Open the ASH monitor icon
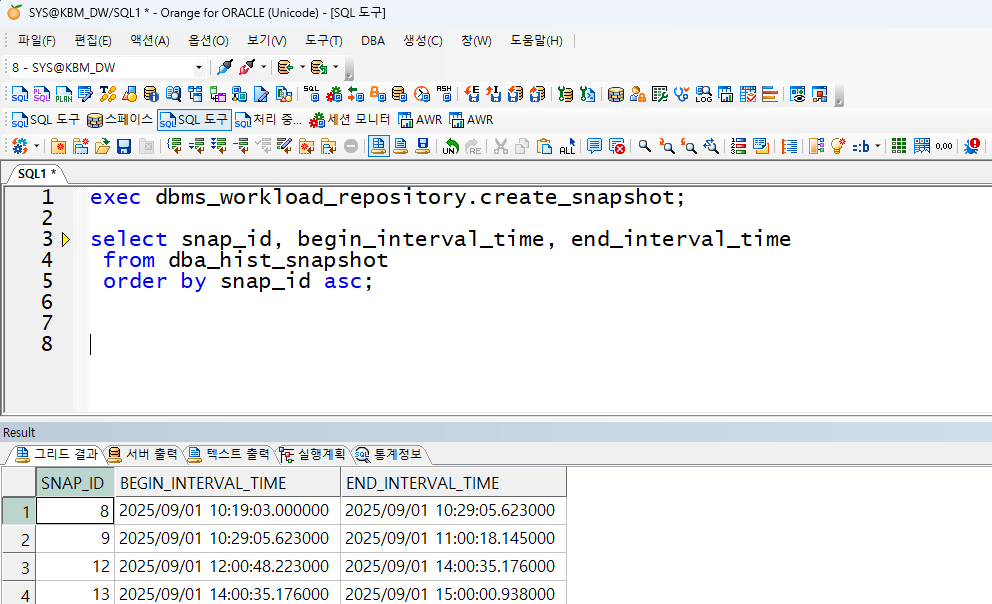The width and height of the screenshot is (992, 604). [x=444, y=95]
